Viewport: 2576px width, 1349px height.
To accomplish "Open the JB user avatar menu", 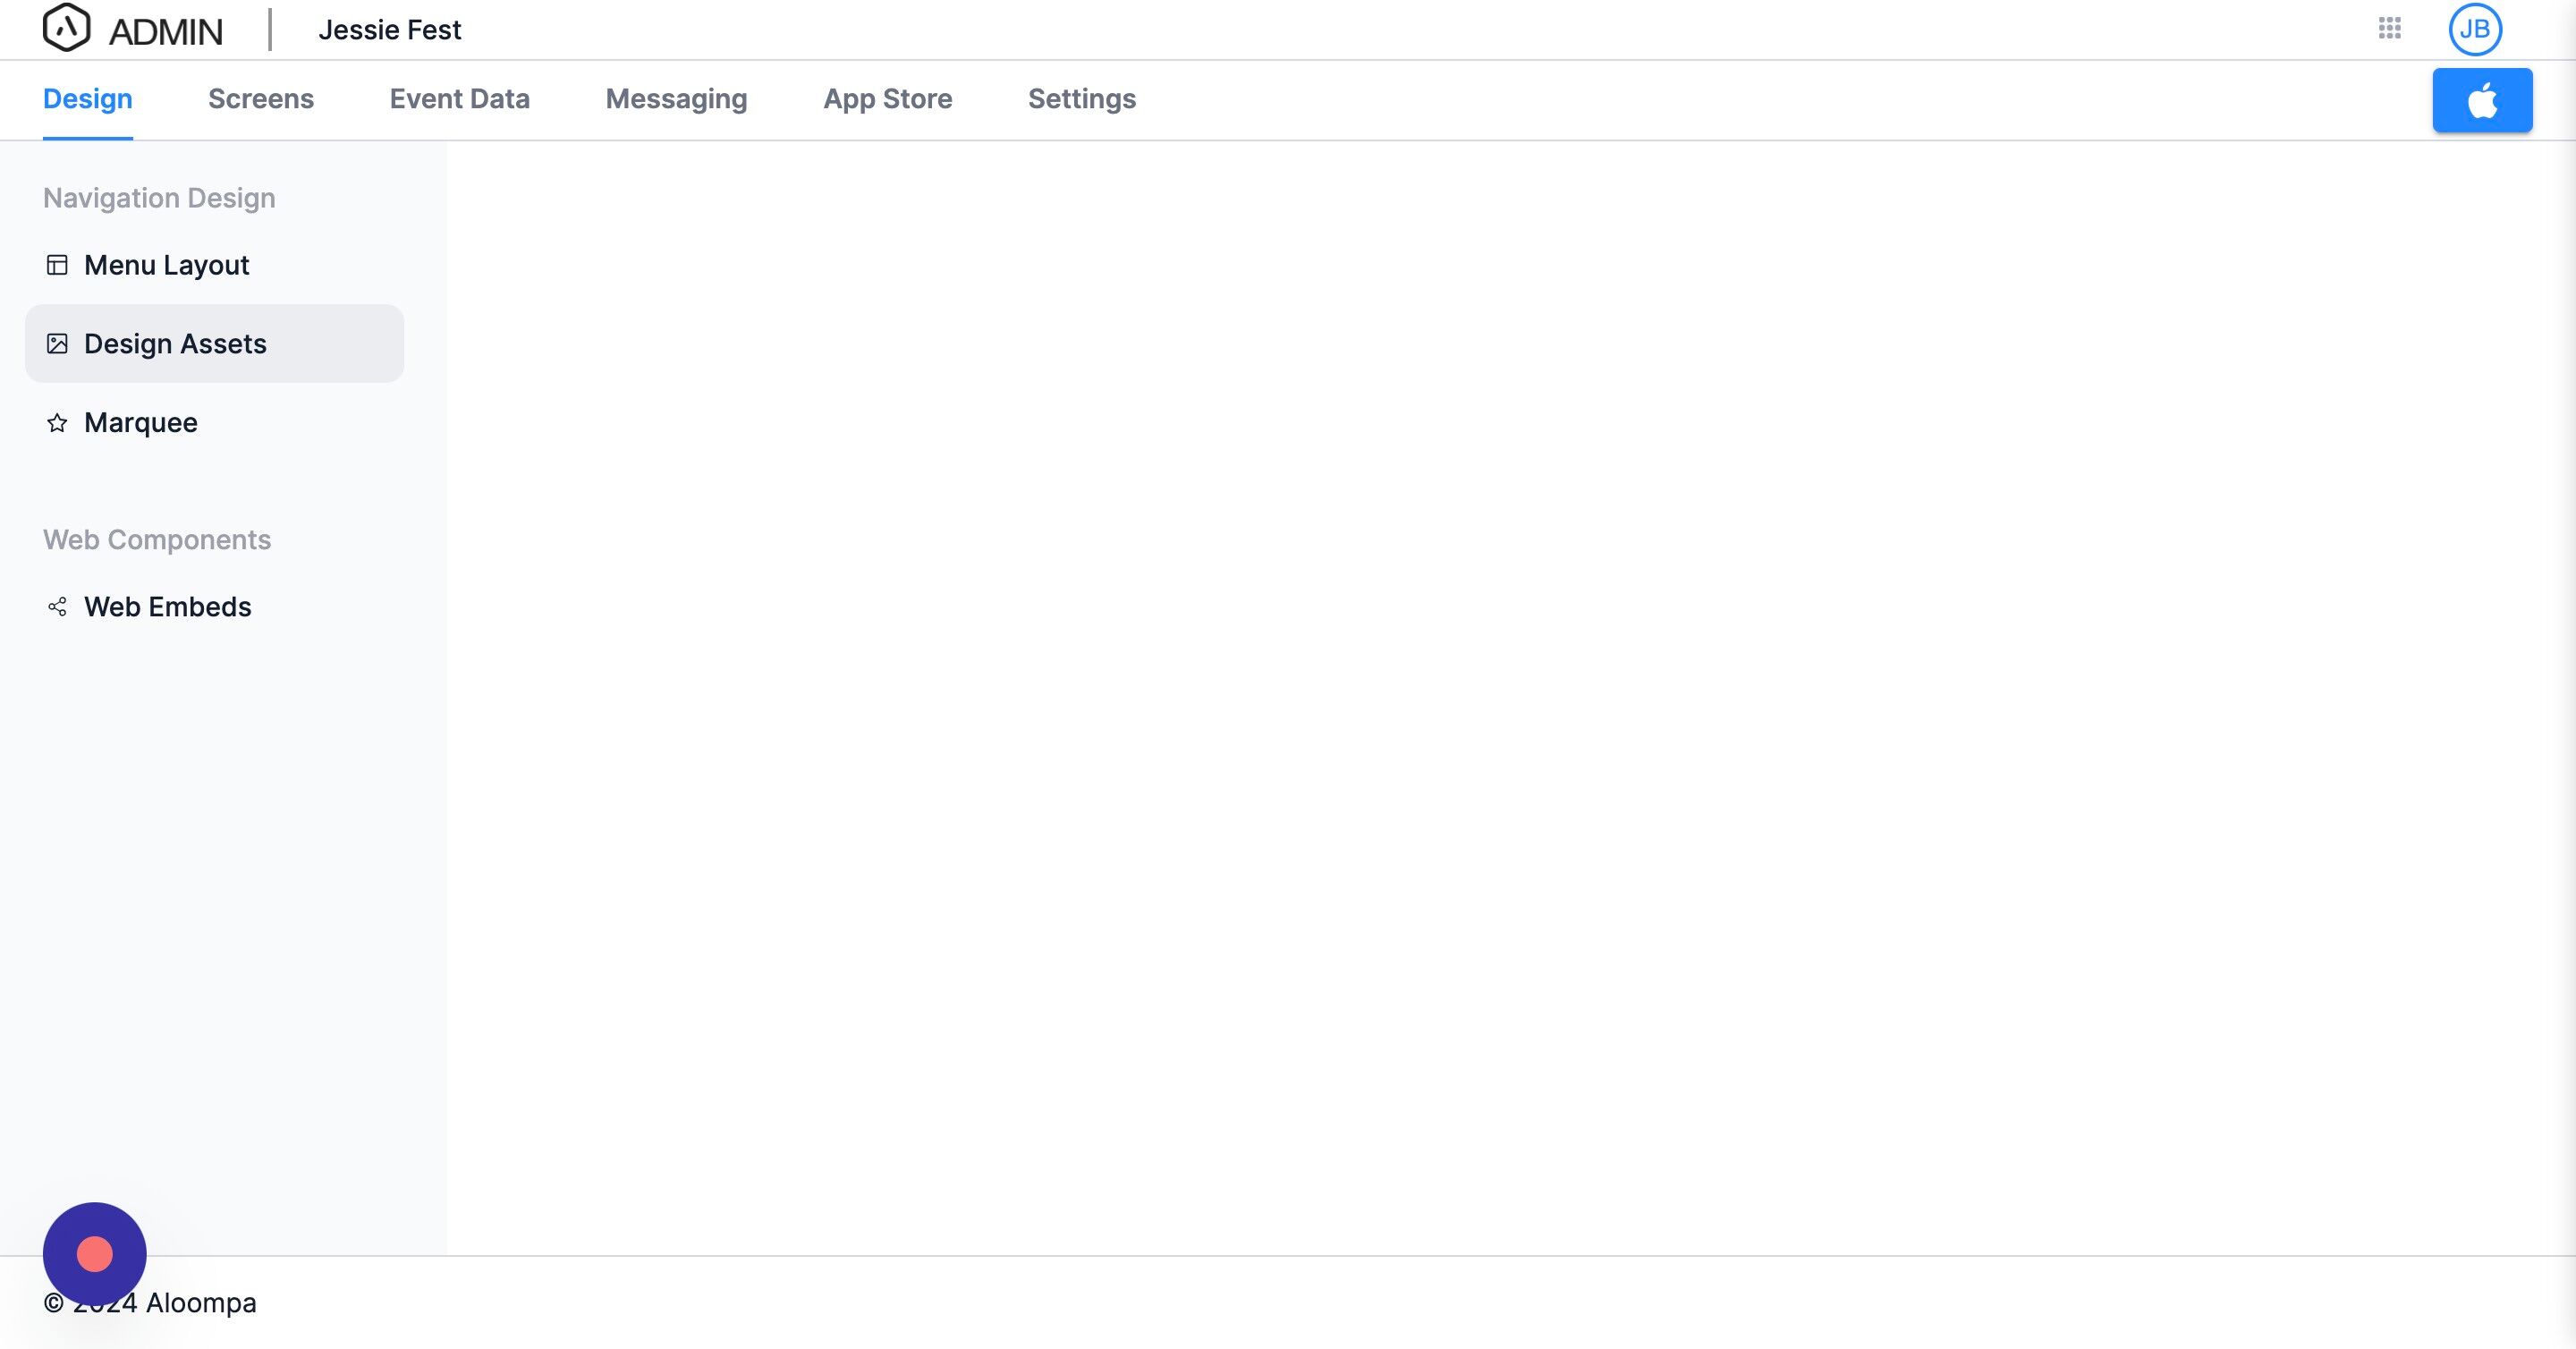I will [x=2474, y=29].
